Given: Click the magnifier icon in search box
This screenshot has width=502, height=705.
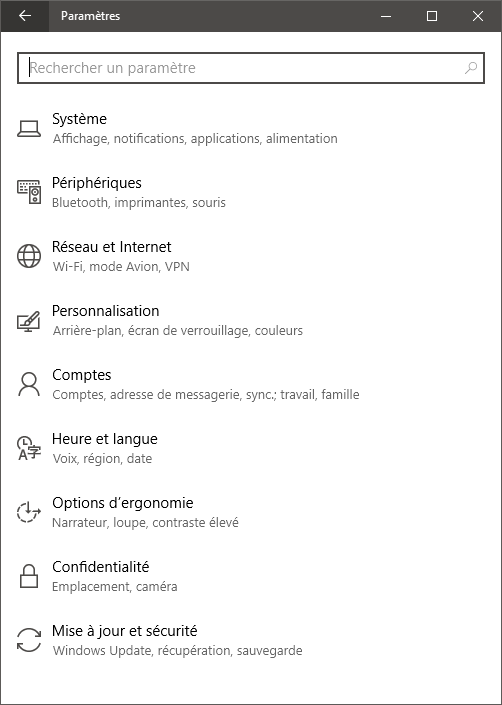Looking at the screenshot, I should [471, 68].
